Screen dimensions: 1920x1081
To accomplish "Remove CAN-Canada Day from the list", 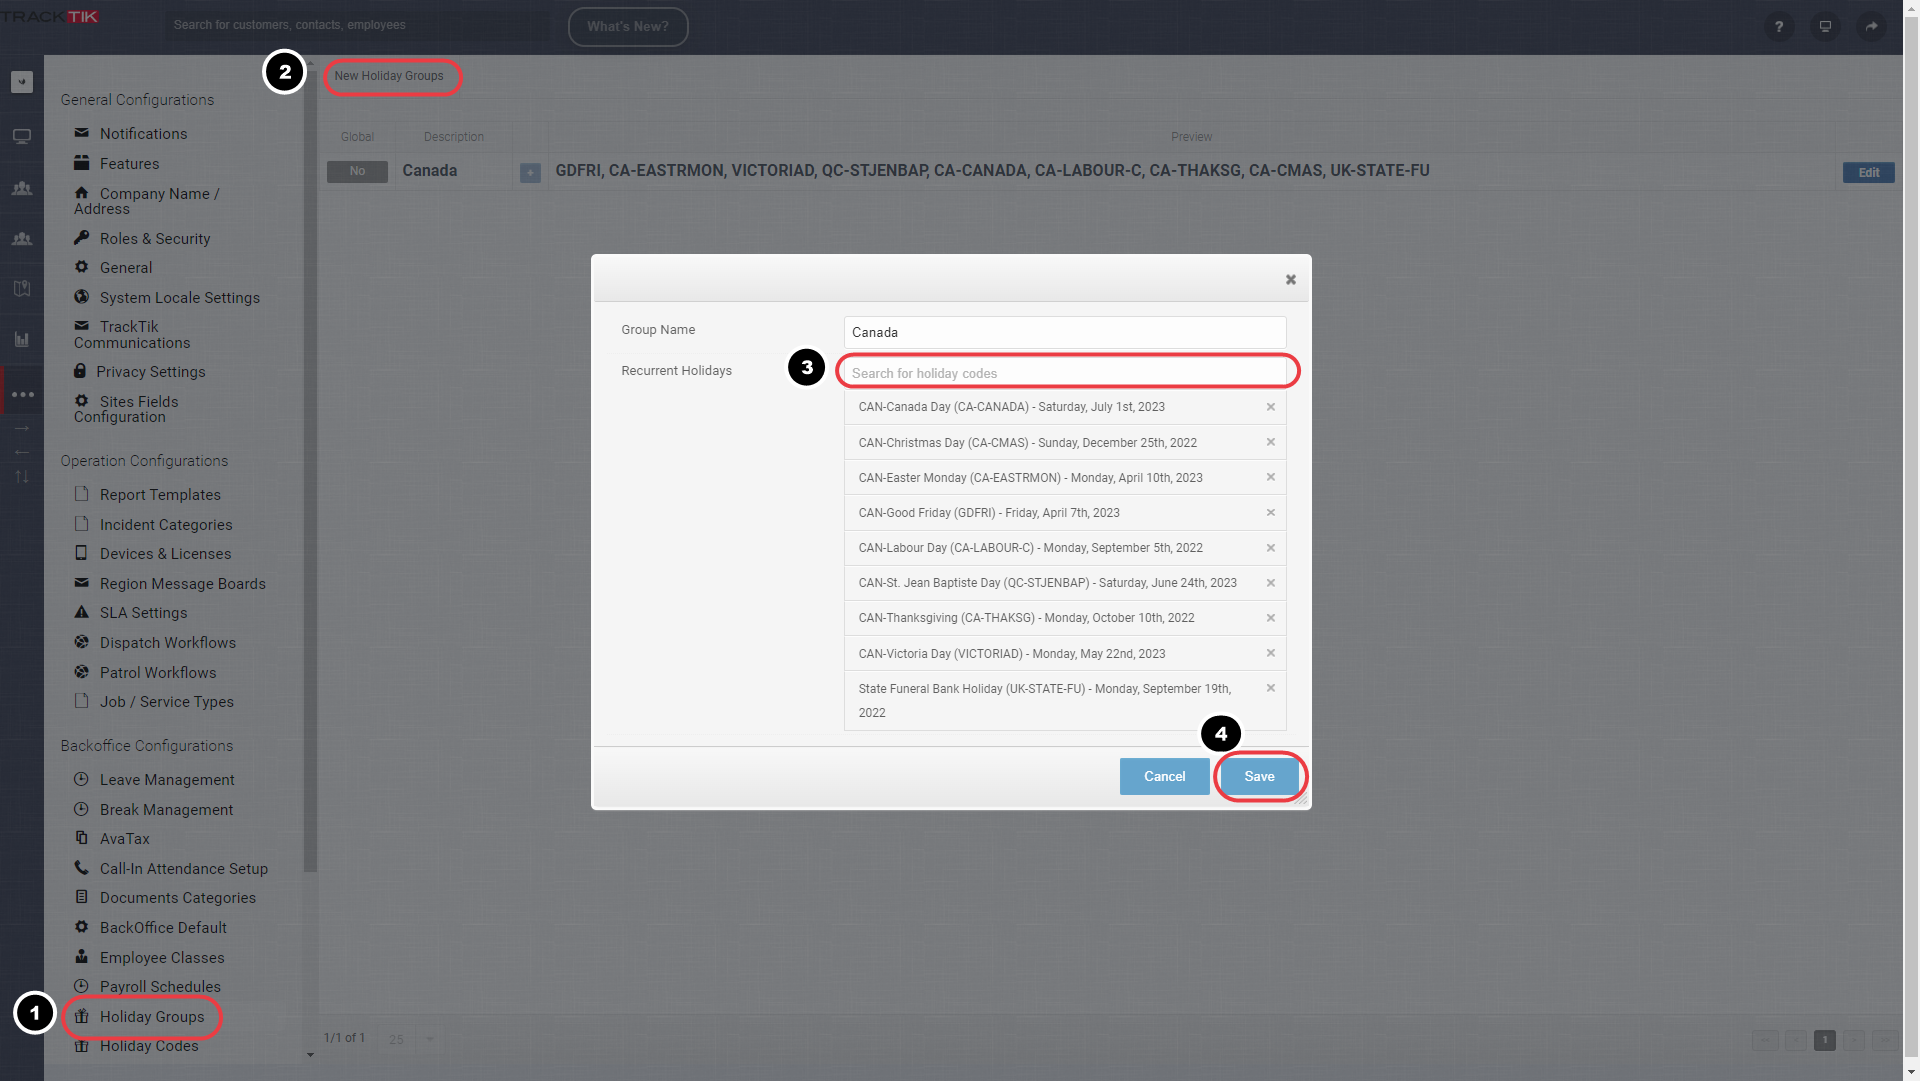I will click(x=1271, y=407).
